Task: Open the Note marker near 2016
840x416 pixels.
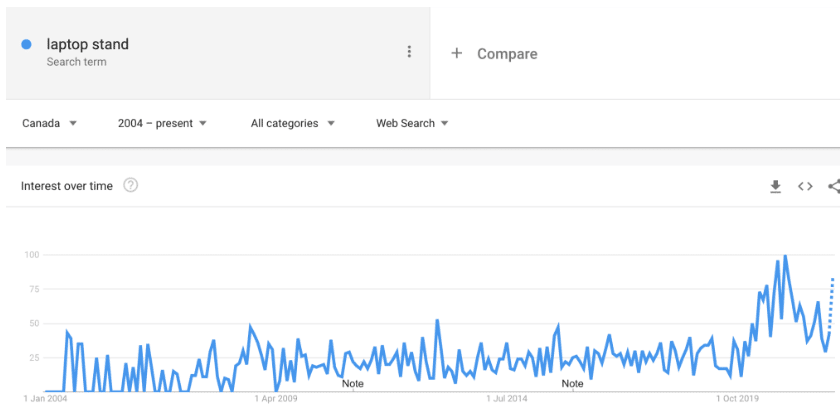Action: (572, 384)
